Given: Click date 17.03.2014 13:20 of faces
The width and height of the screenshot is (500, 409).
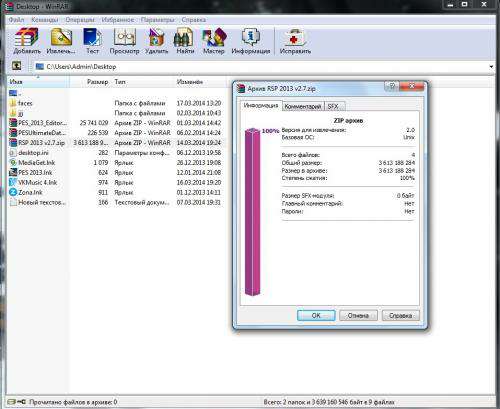Looking at the screenshot, I should (x=199, y=103).
